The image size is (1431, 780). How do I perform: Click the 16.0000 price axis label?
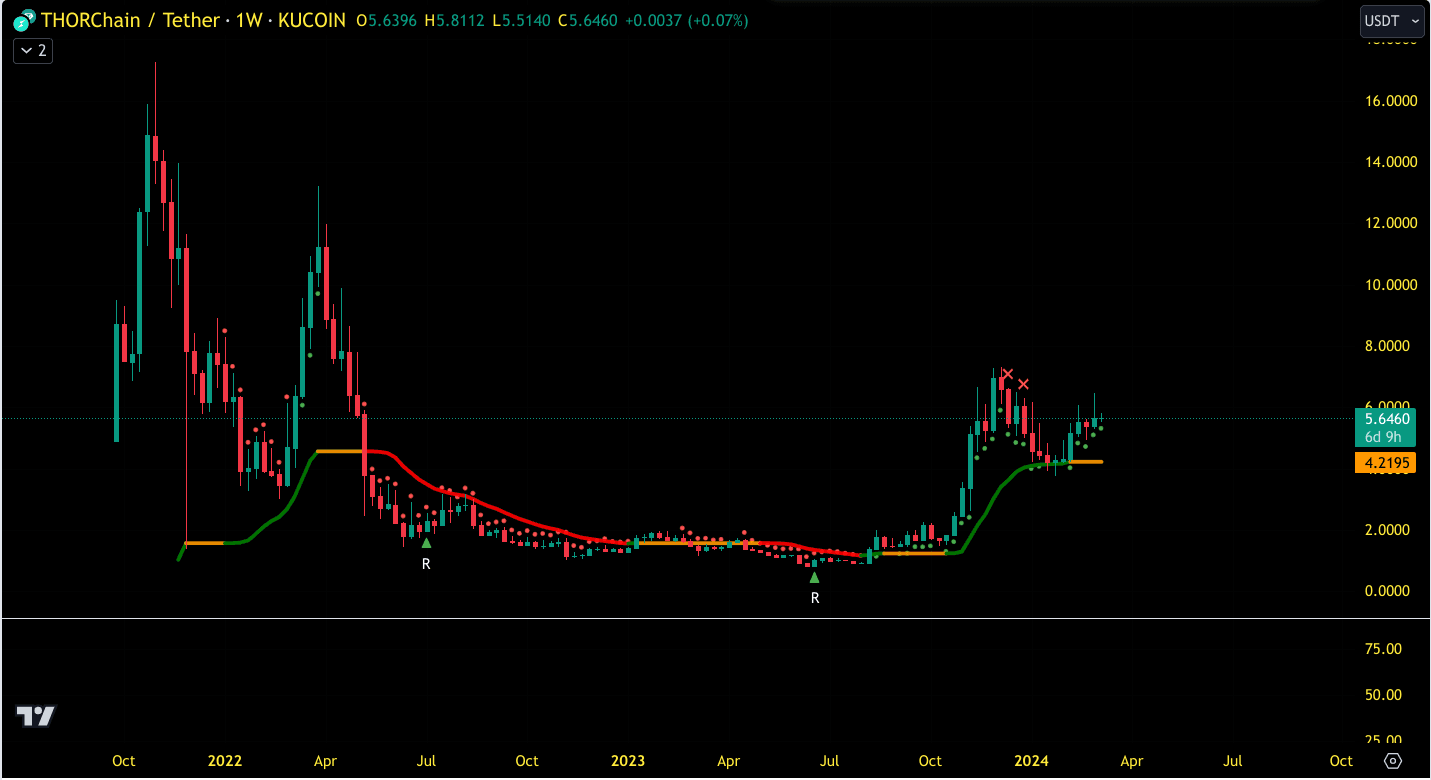(x=1392, y=101)
